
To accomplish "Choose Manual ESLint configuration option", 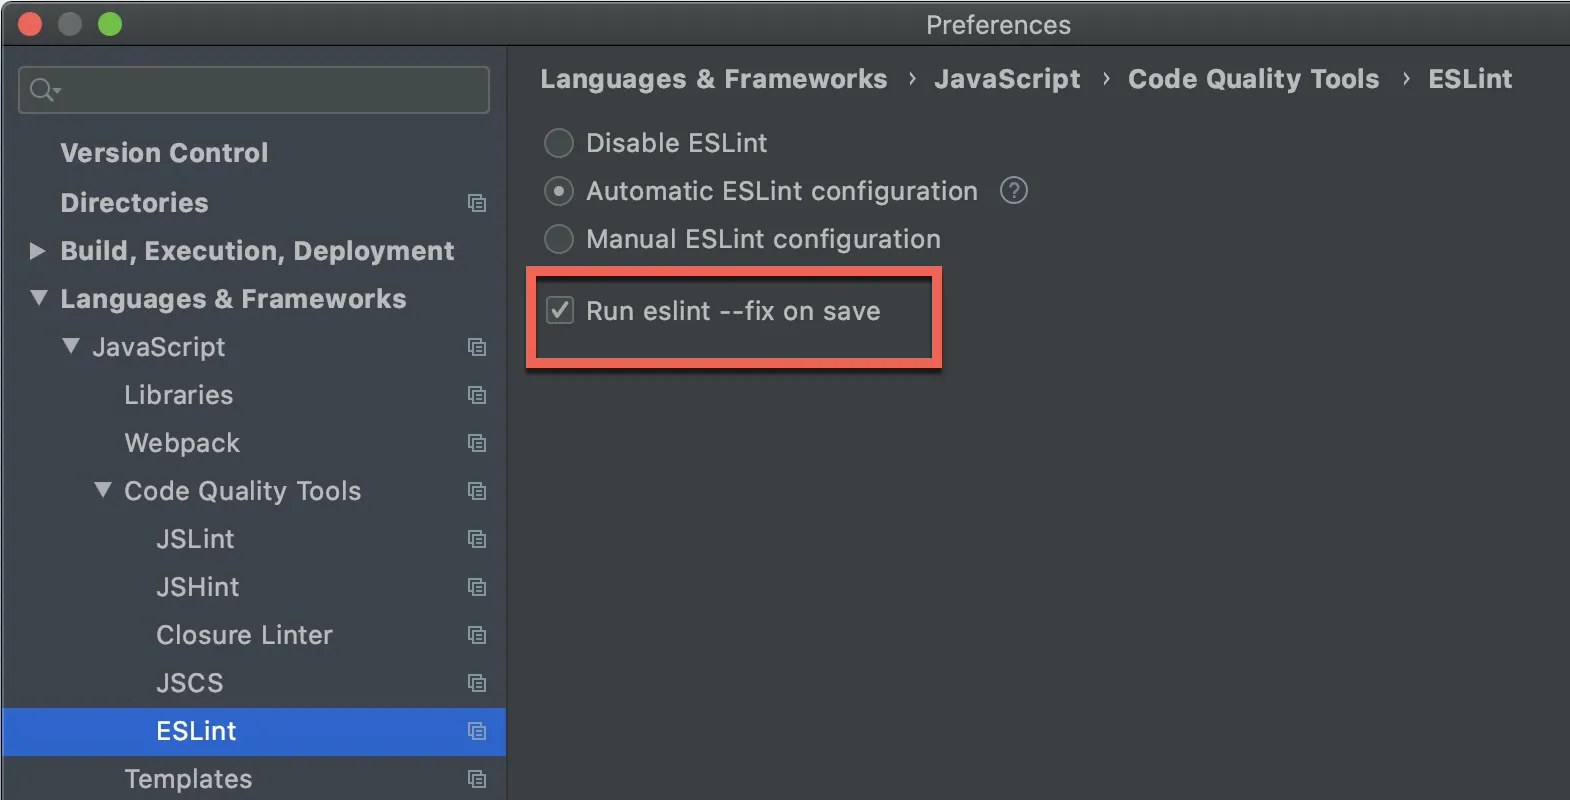I will coord(558,239).
